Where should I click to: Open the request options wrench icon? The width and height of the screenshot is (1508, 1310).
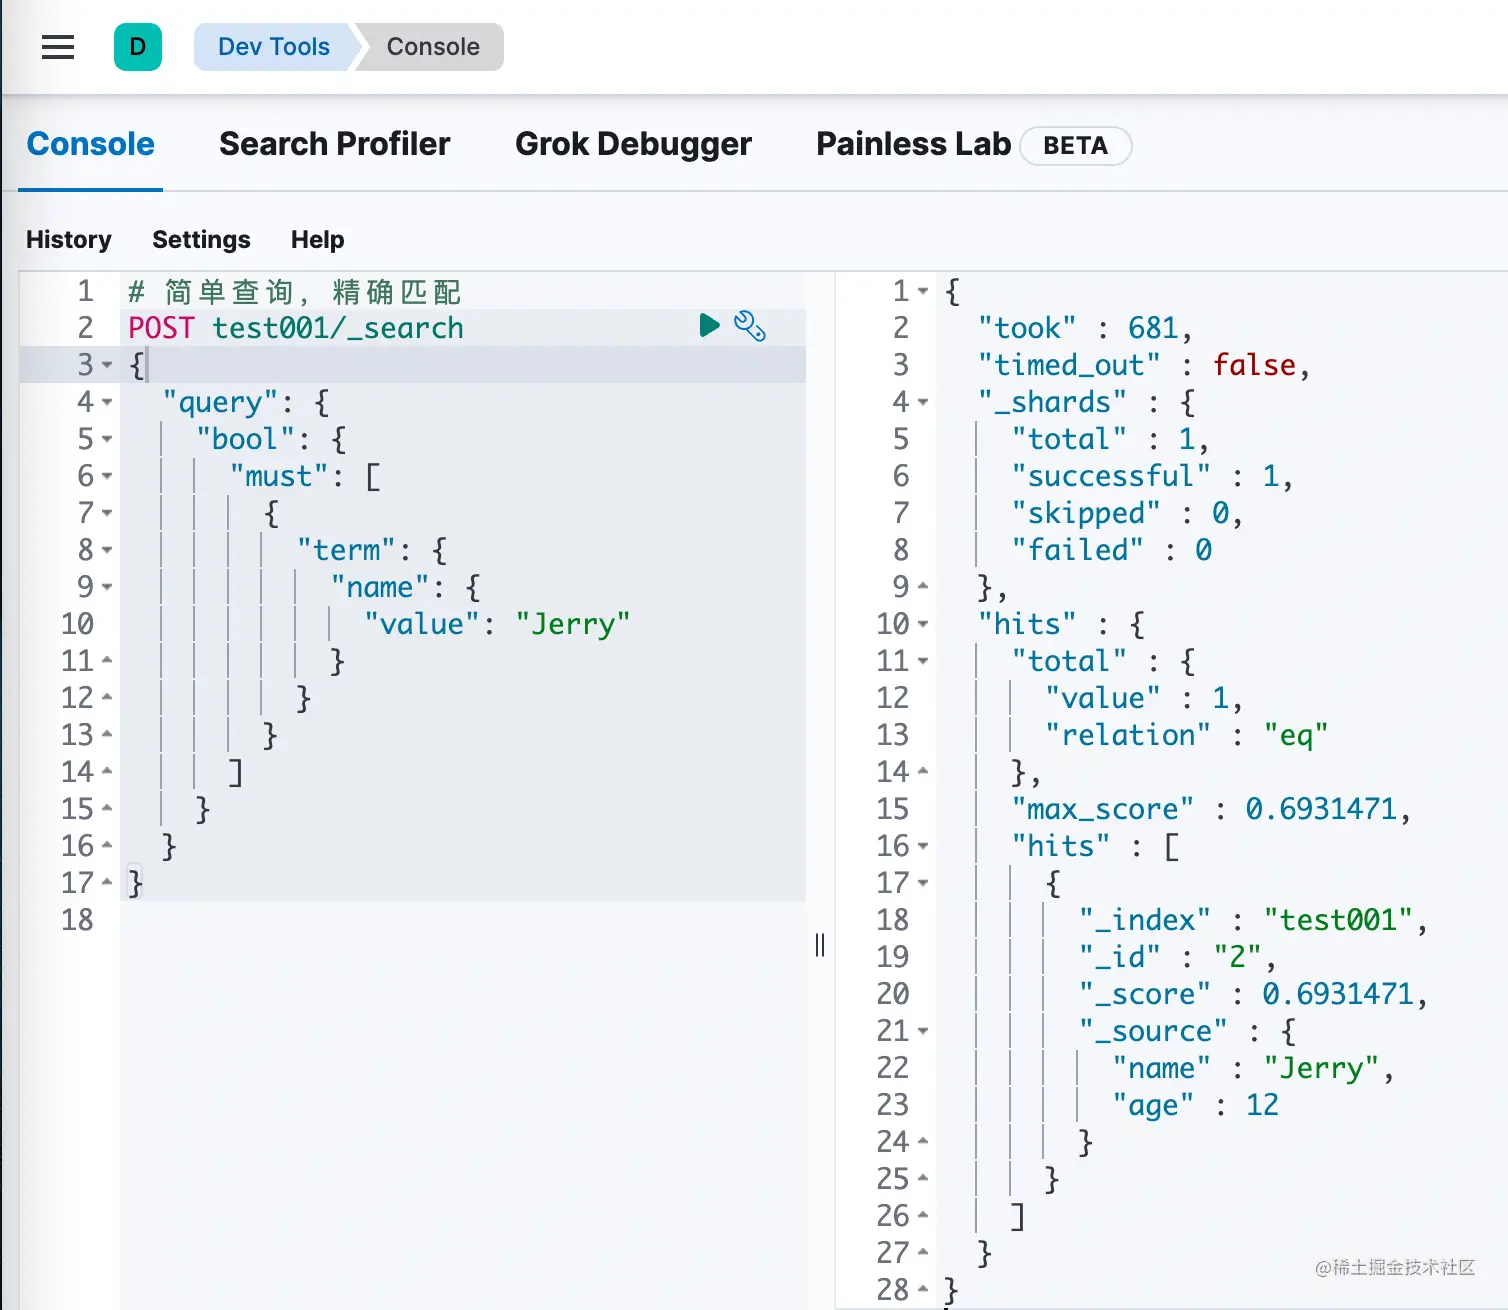(749, 325)
